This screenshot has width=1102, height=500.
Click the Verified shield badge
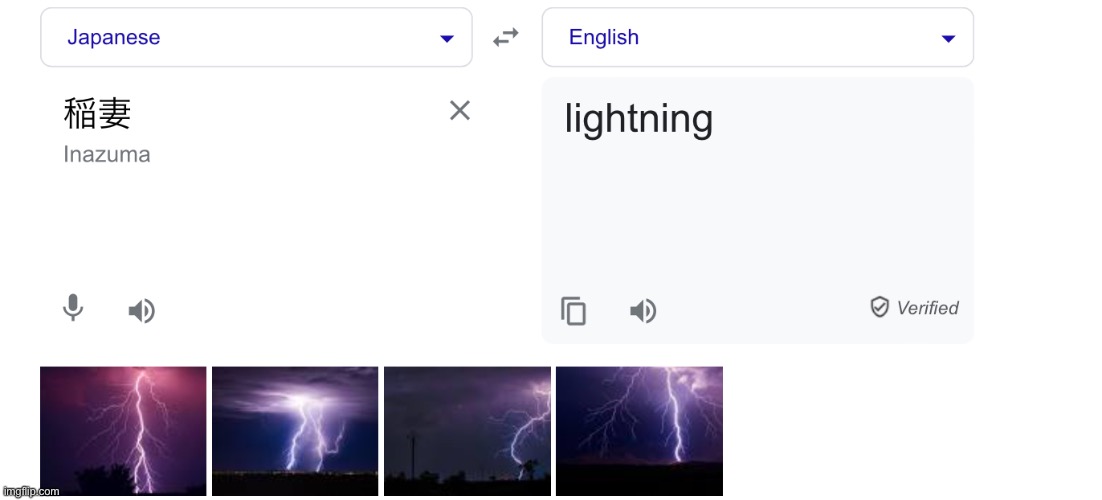tap(879, 307)
